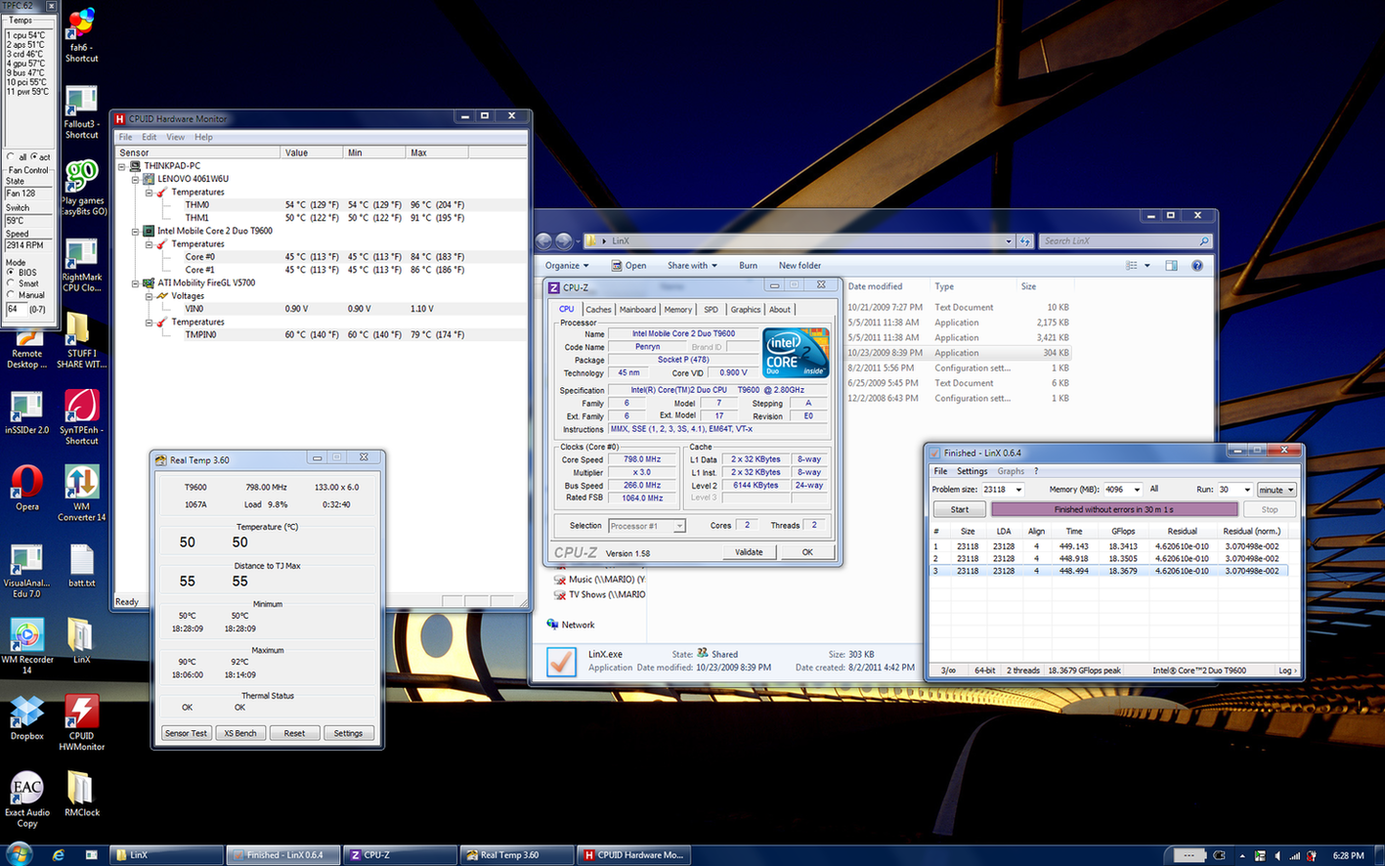The width and height of the screenshot is (1385, 866).
Task: Open the Dropbox desktop icon
Action: 27,717
